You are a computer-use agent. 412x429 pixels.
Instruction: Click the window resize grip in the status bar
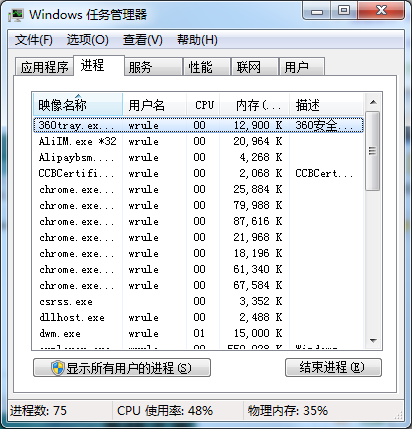point(398,414)
